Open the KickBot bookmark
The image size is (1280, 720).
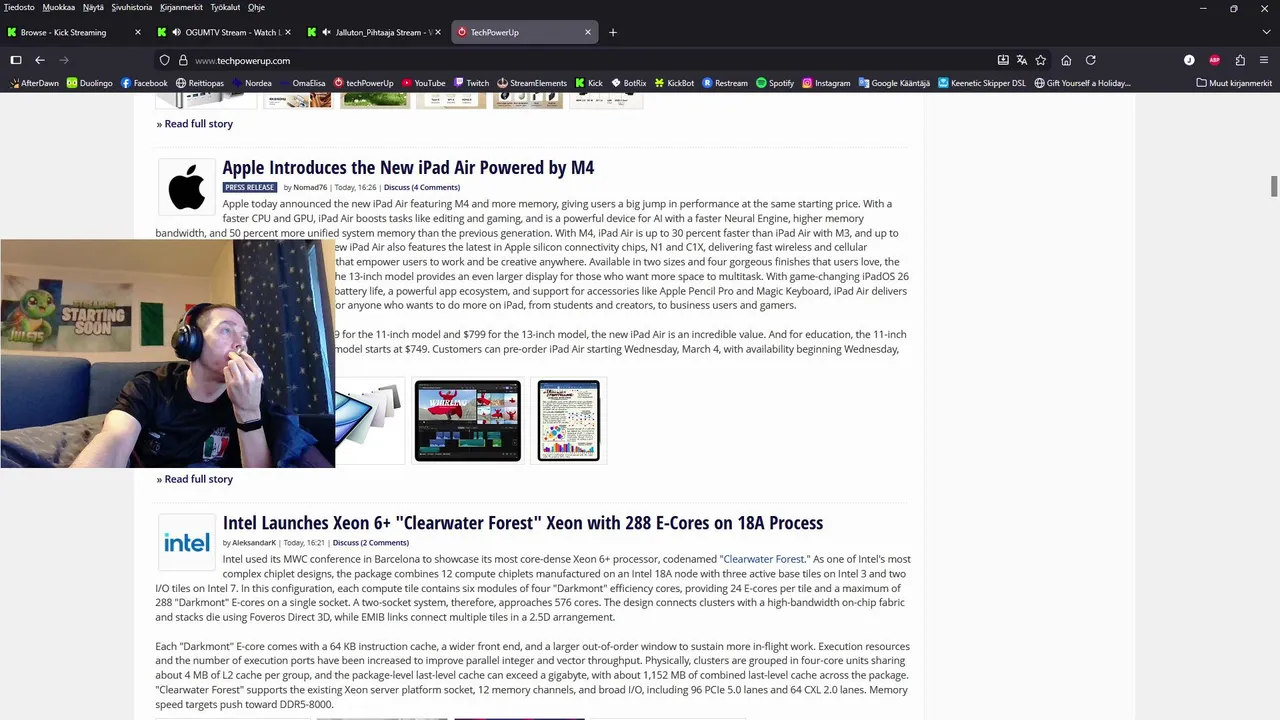675,83
